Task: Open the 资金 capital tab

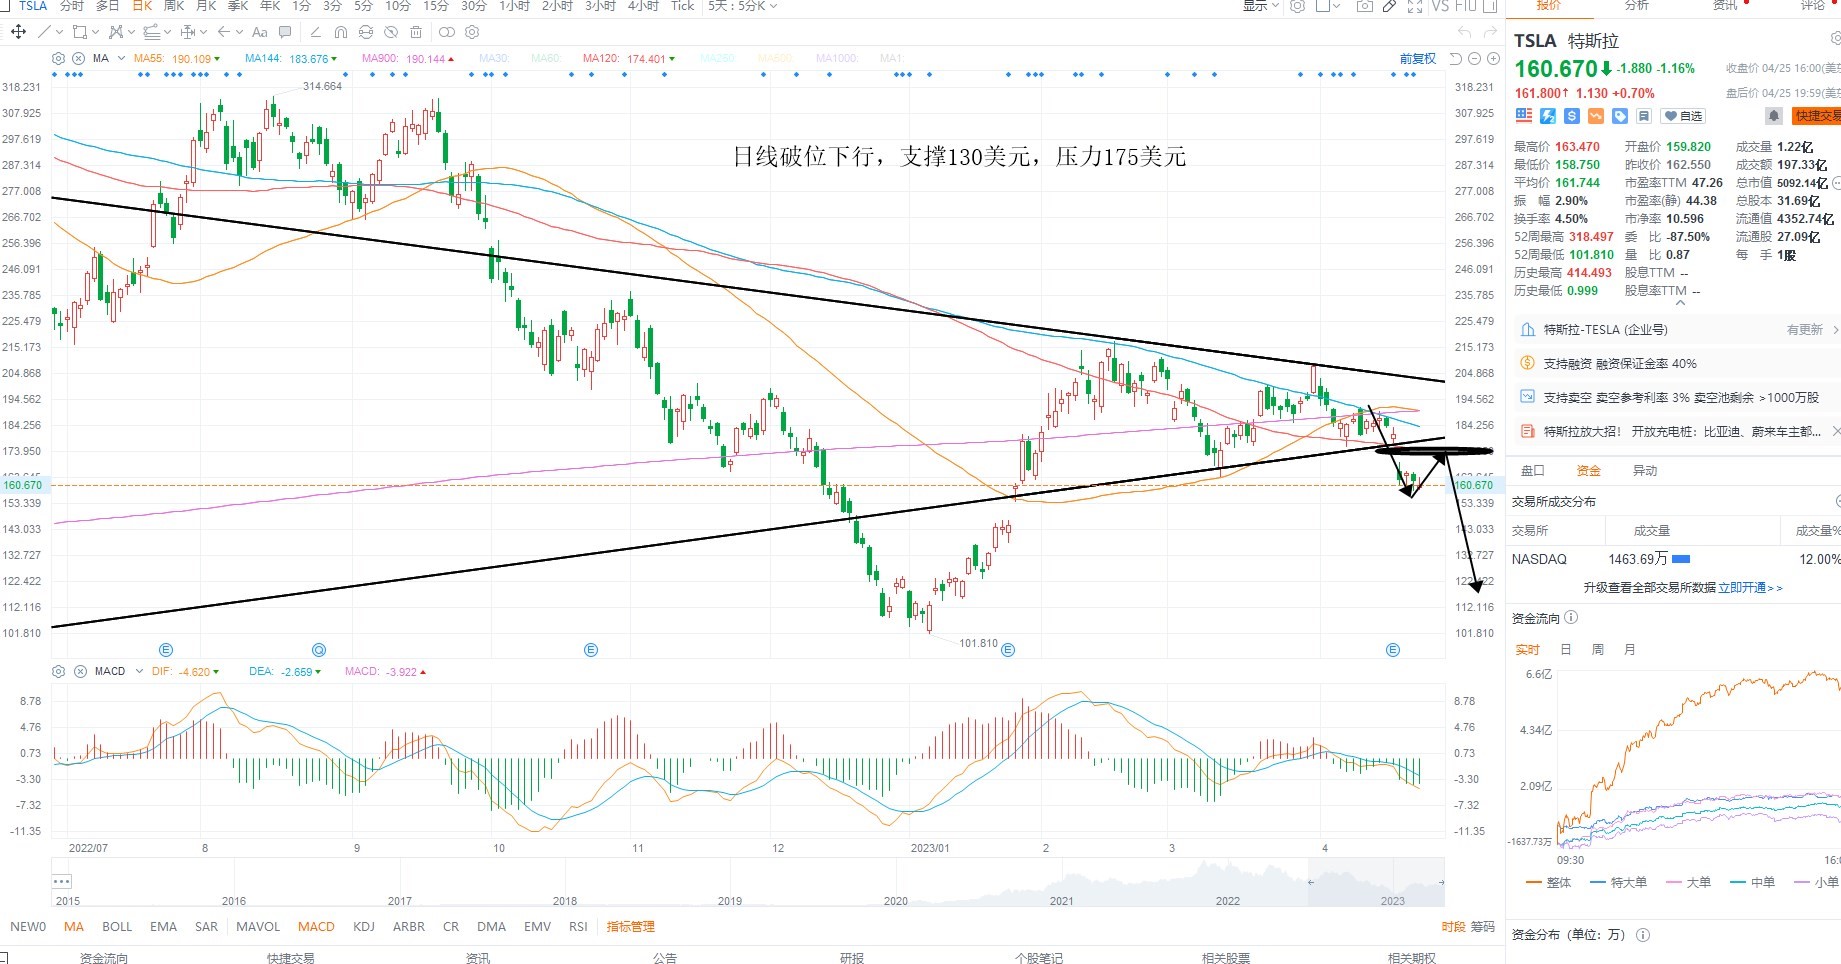Action: click(1588, 471)
